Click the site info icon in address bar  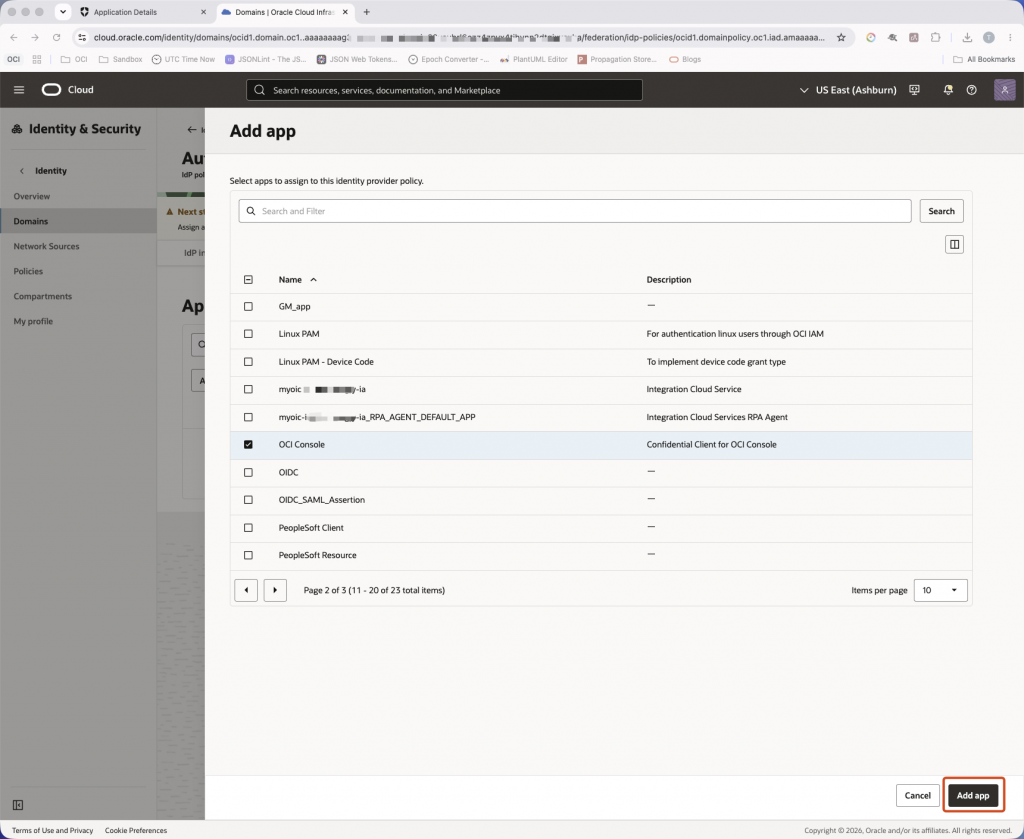[x=82, y=38]
